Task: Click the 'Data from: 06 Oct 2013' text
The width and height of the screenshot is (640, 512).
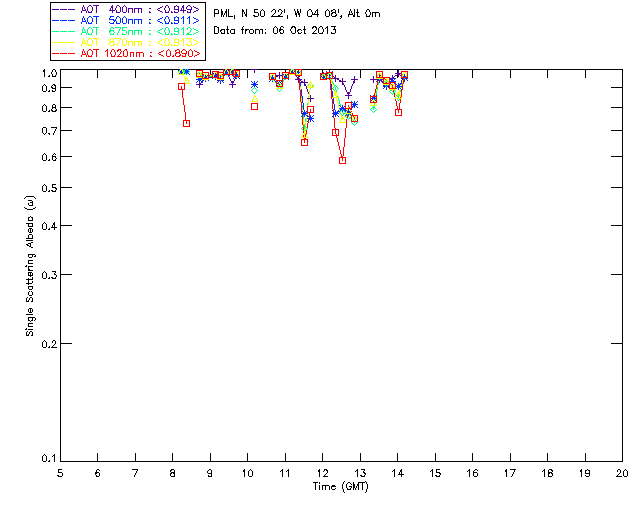Action: [275, 30]
